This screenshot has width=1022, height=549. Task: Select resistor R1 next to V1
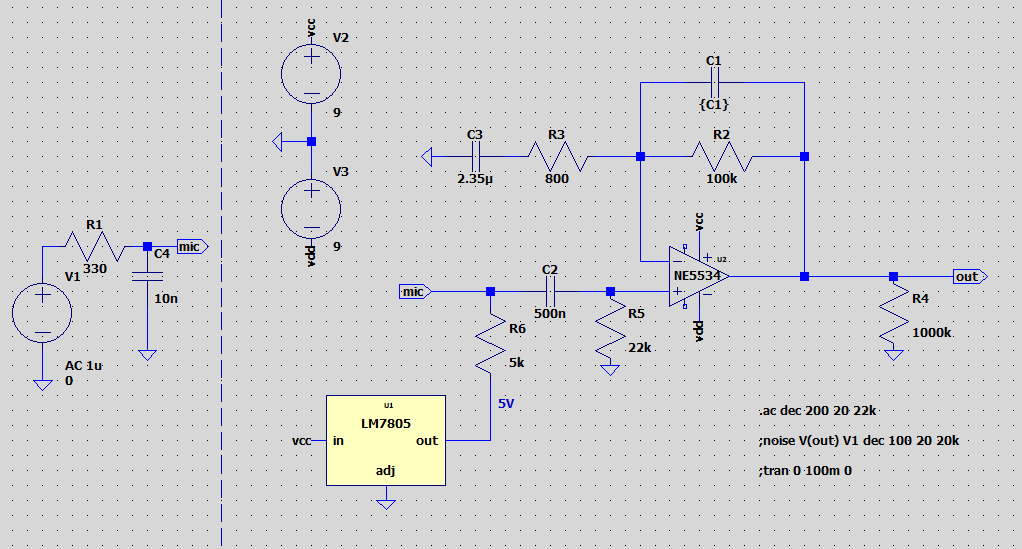94,246
